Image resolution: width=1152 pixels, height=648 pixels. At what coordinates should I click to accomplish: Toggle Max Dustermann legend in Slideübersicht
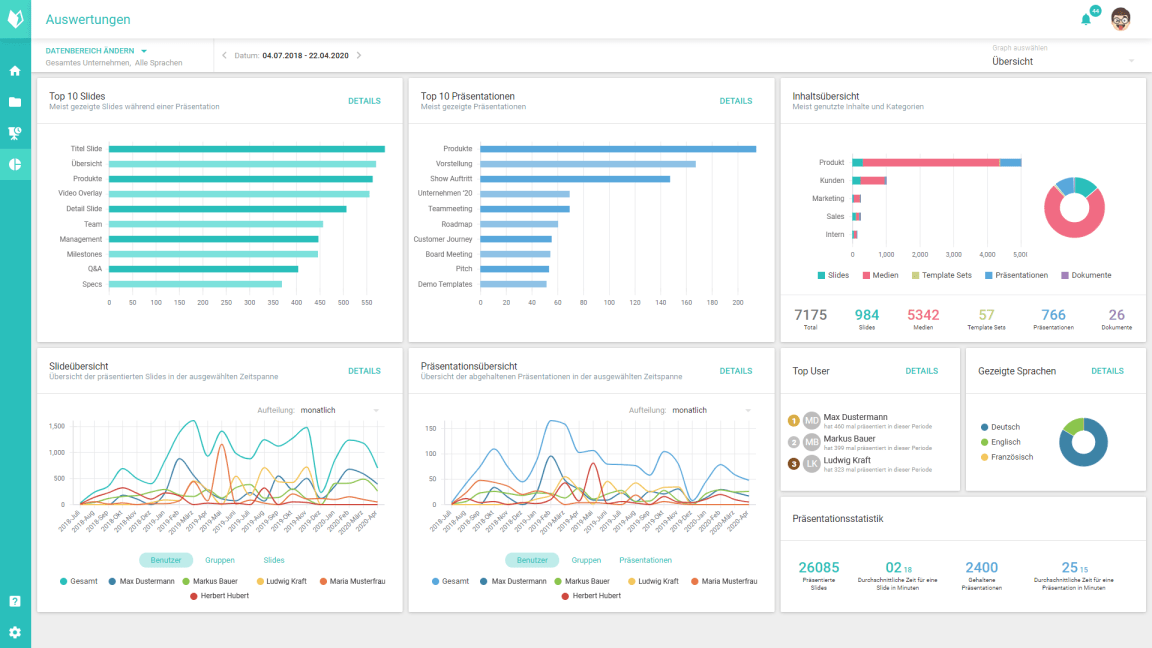point(141,581)
